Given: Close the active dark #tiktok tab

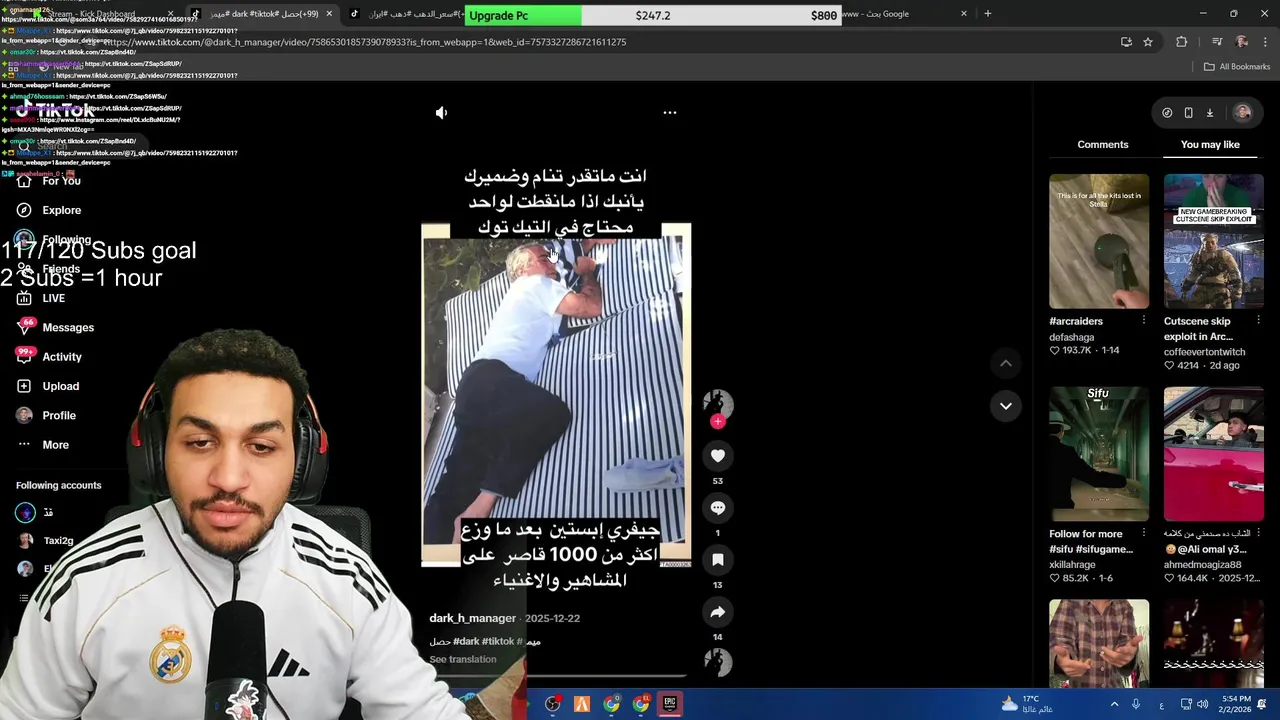Looking at the screenshot, I should pos(328,14).
